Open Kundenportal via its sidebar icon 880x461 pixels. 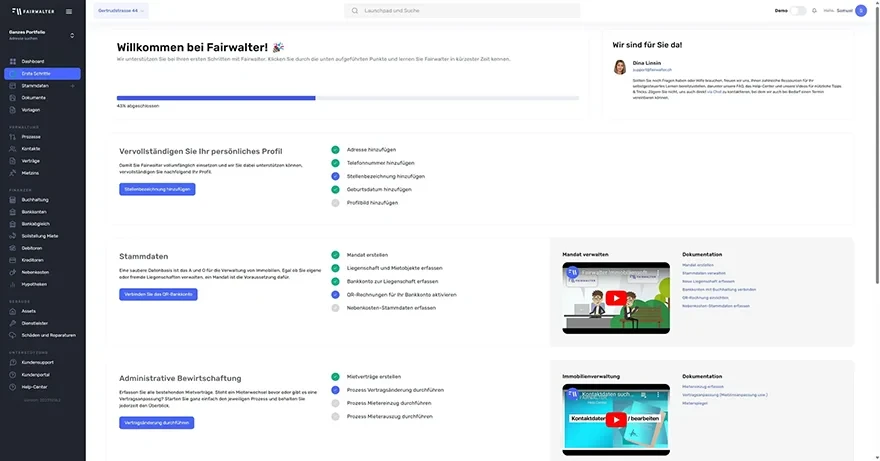(13, 375)
